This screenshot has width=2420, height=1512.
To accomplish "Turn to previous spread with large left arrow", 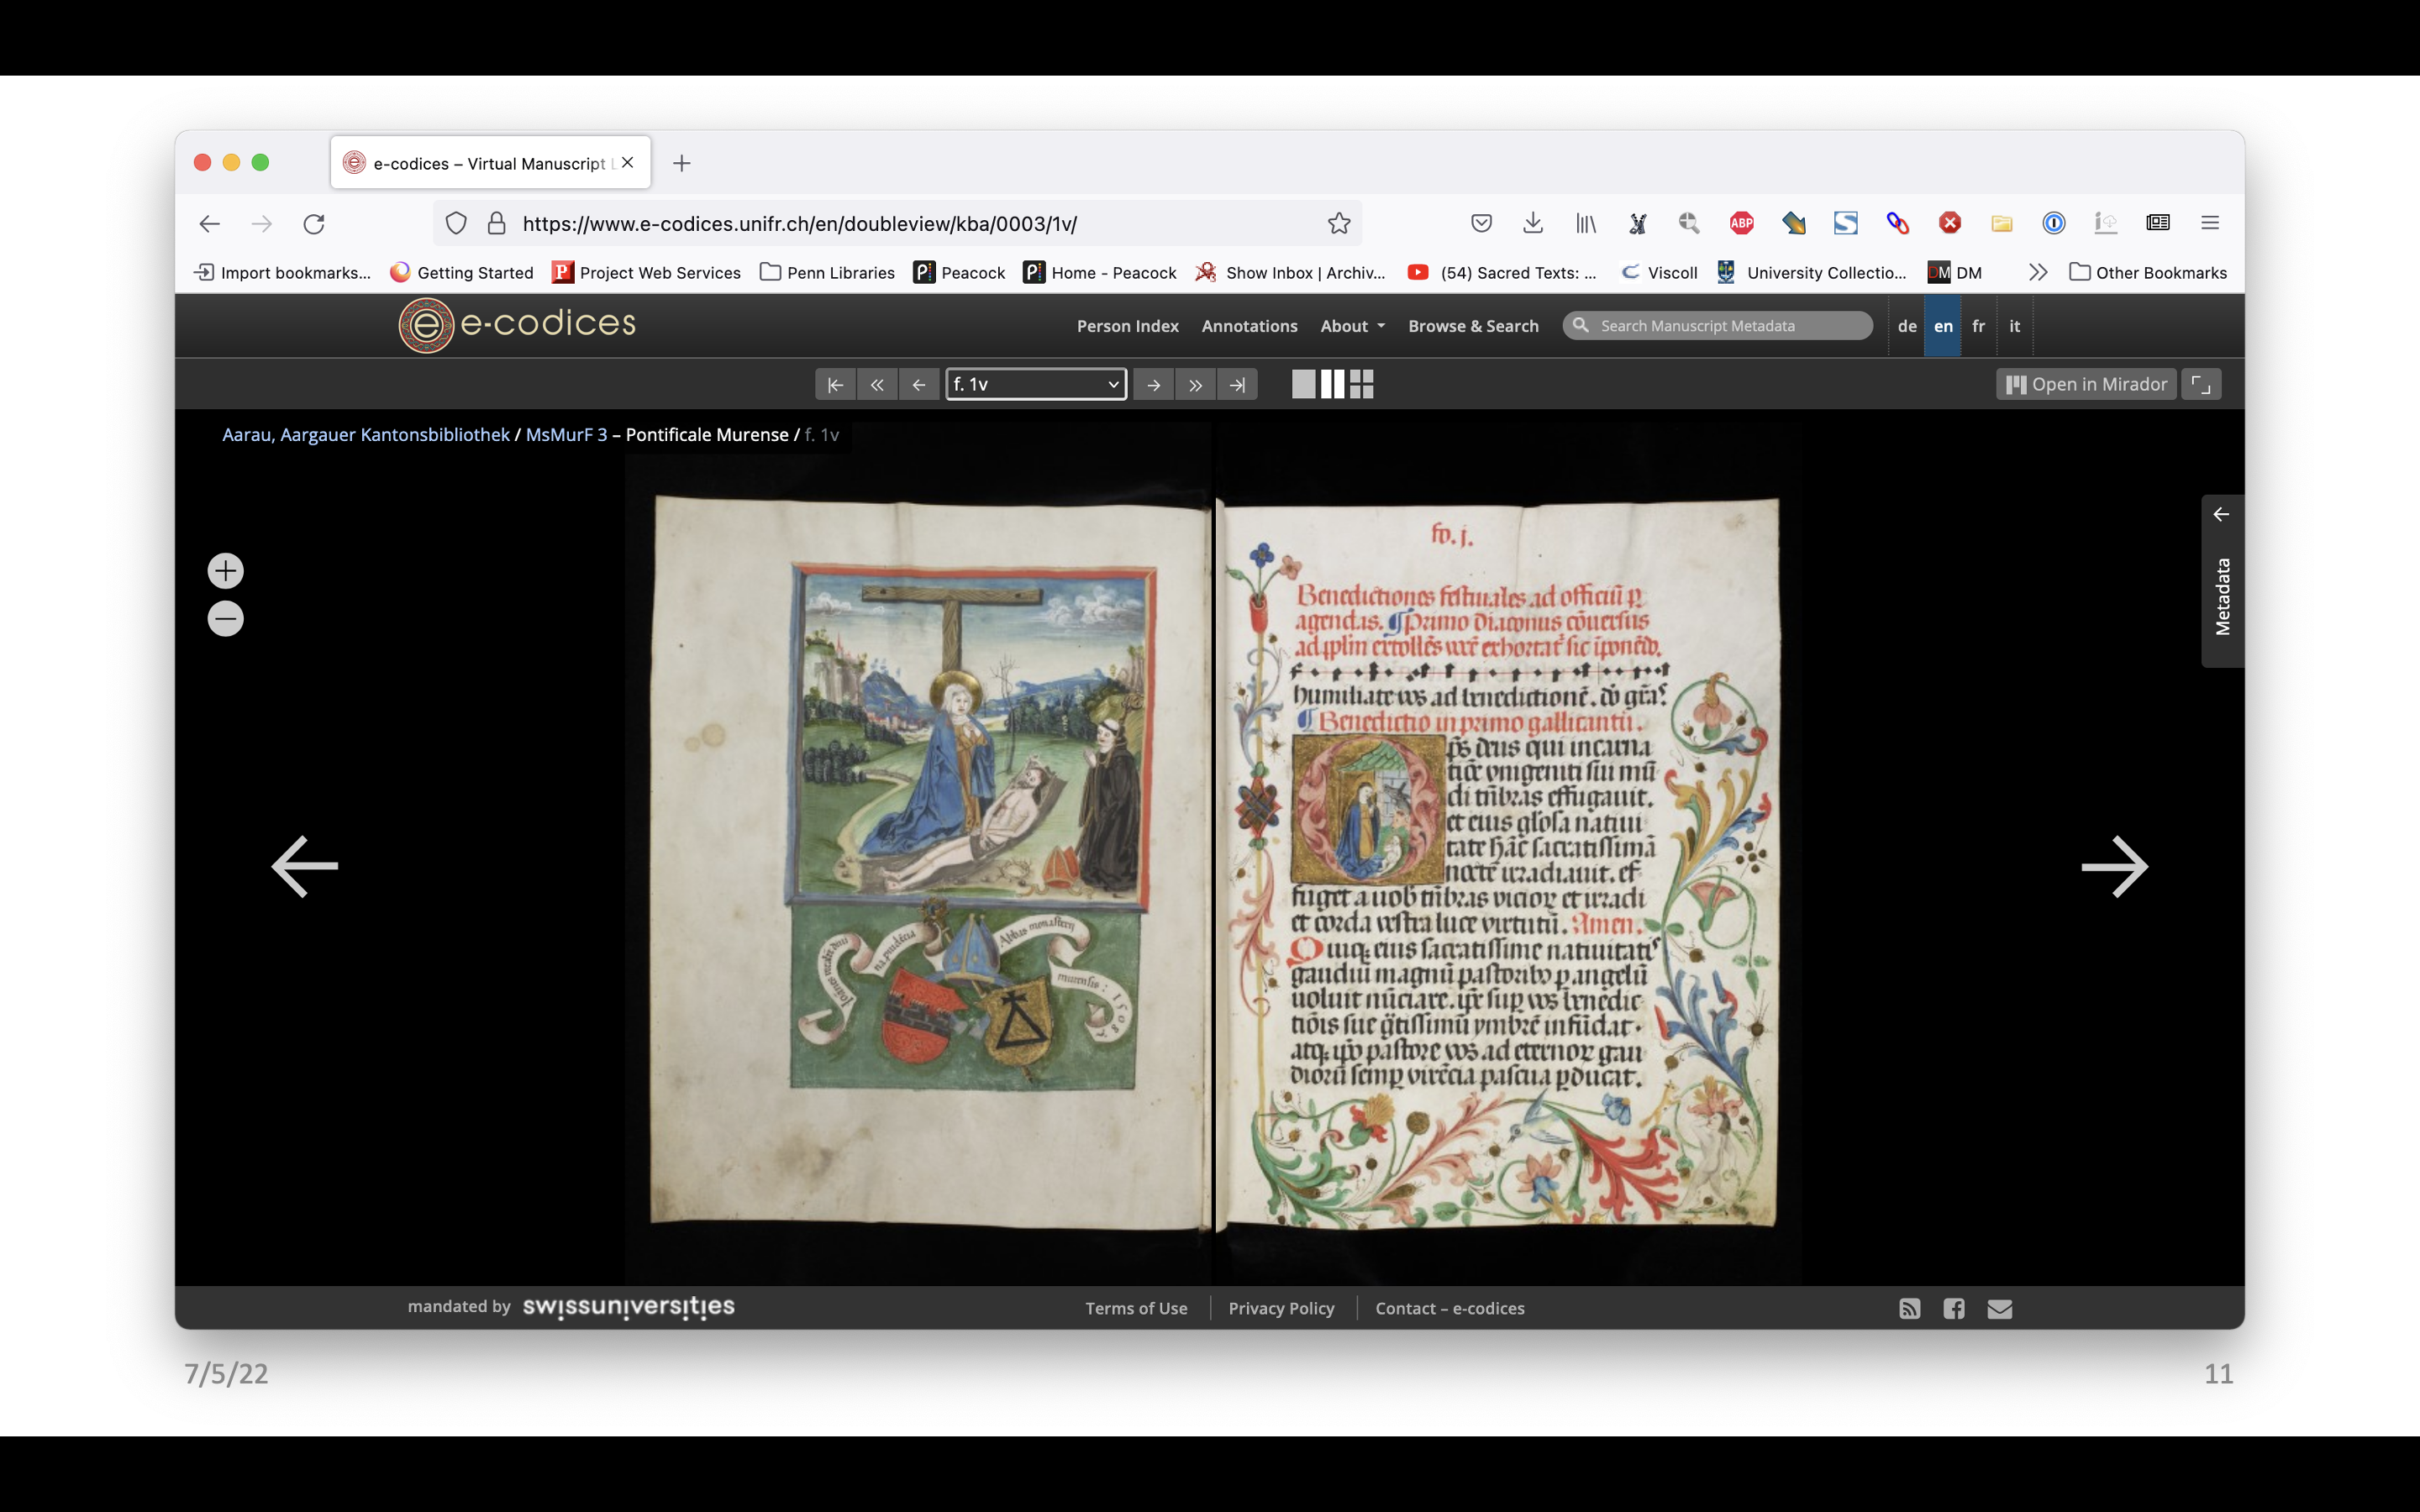I will [305, 866].
